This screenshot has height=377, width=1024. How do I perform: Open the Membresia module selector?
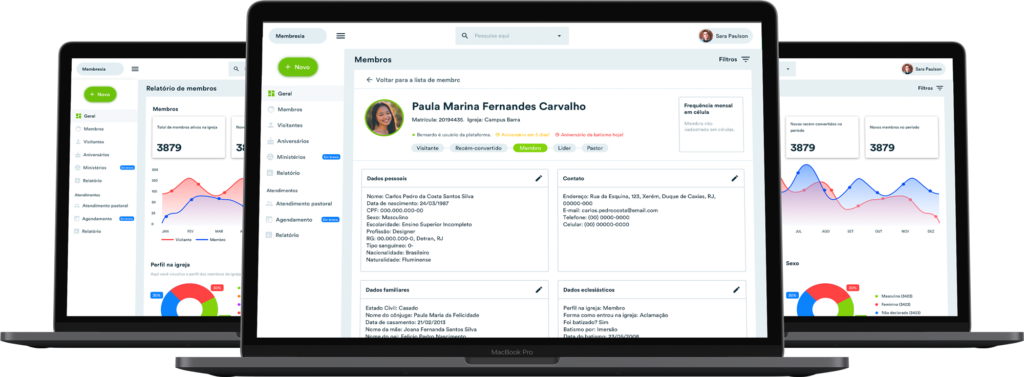[x=297, y=36]
